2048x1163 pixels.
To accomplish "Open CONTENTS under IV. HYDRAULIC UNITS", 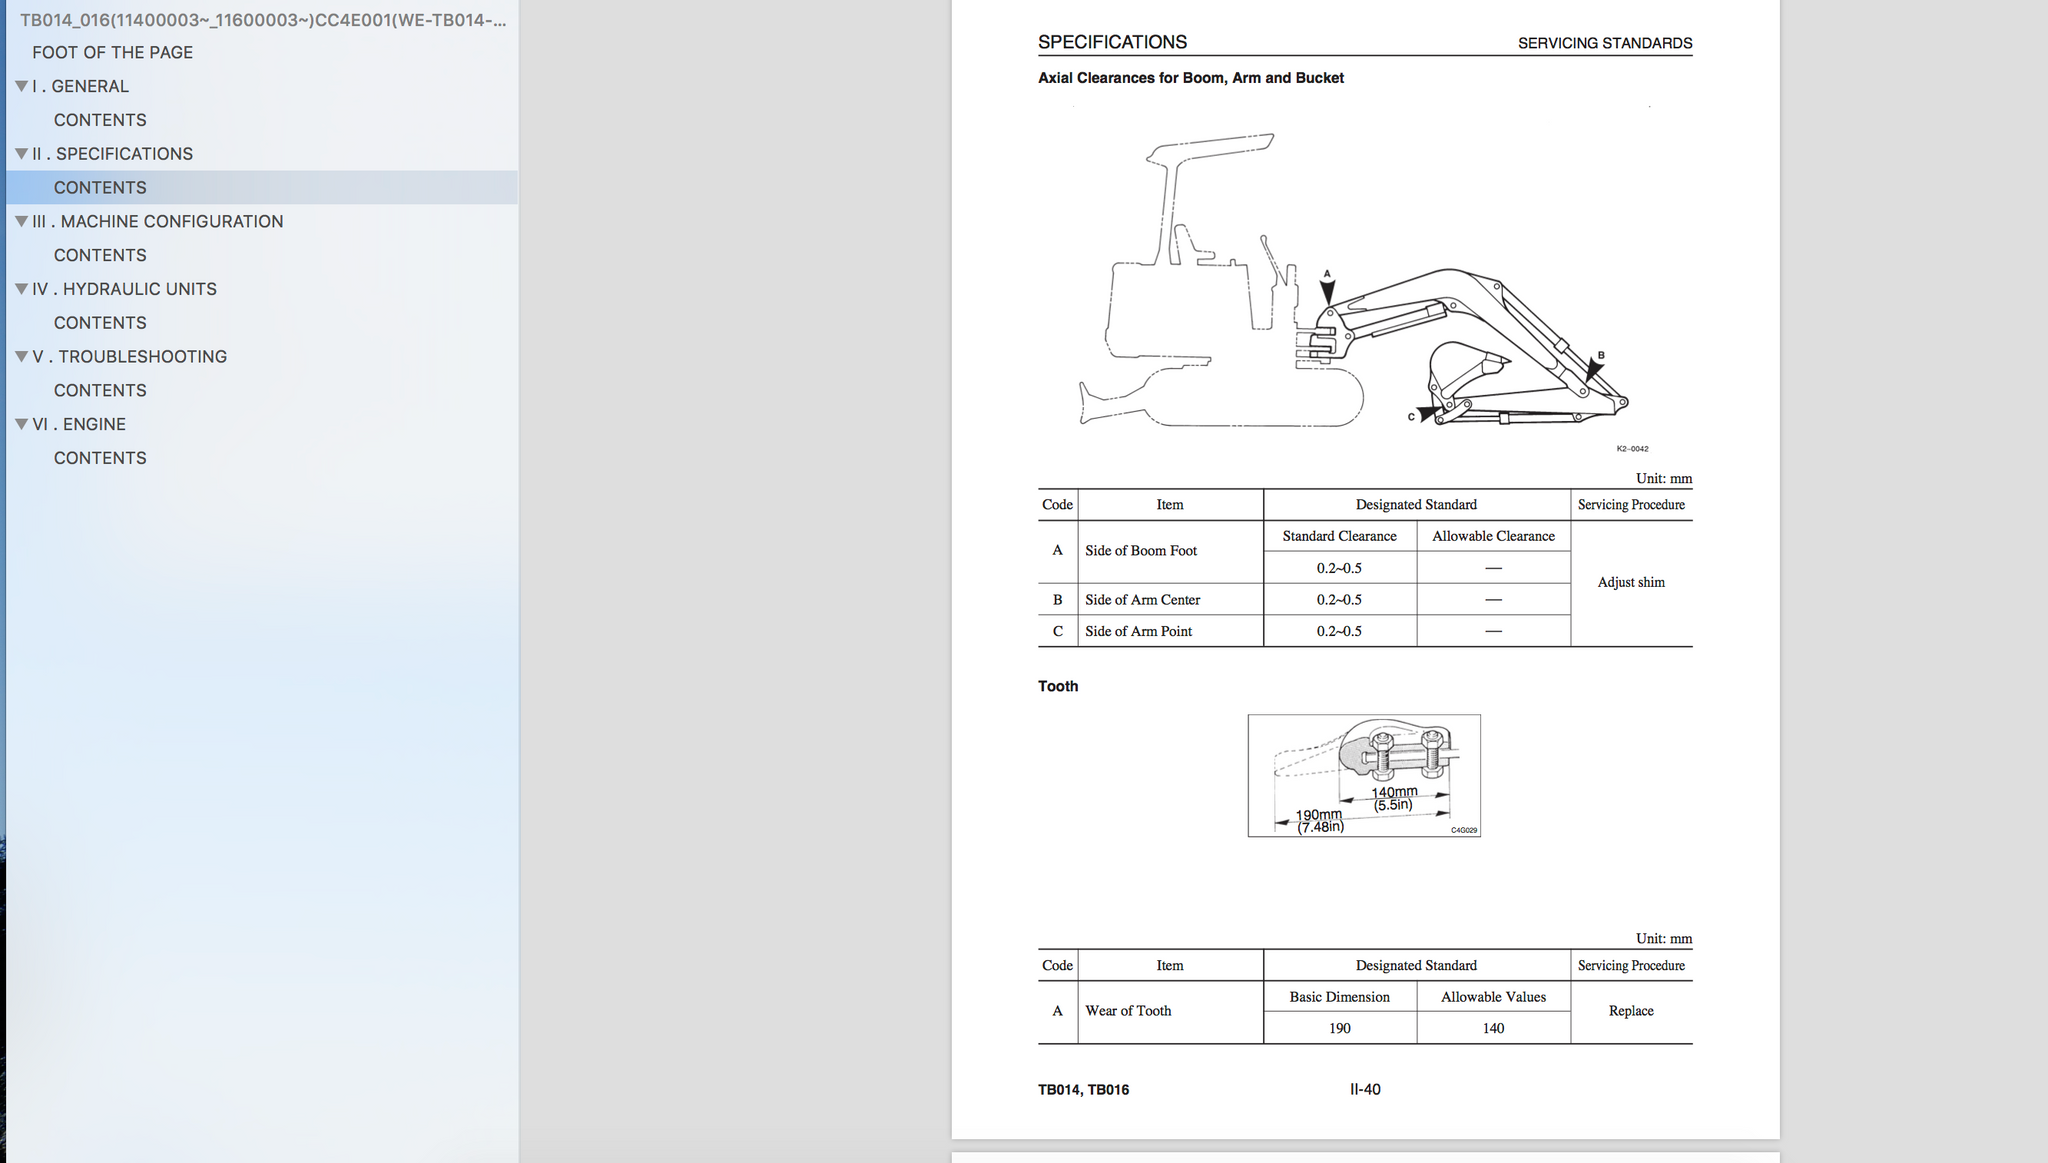I will (x=100, y=323).
